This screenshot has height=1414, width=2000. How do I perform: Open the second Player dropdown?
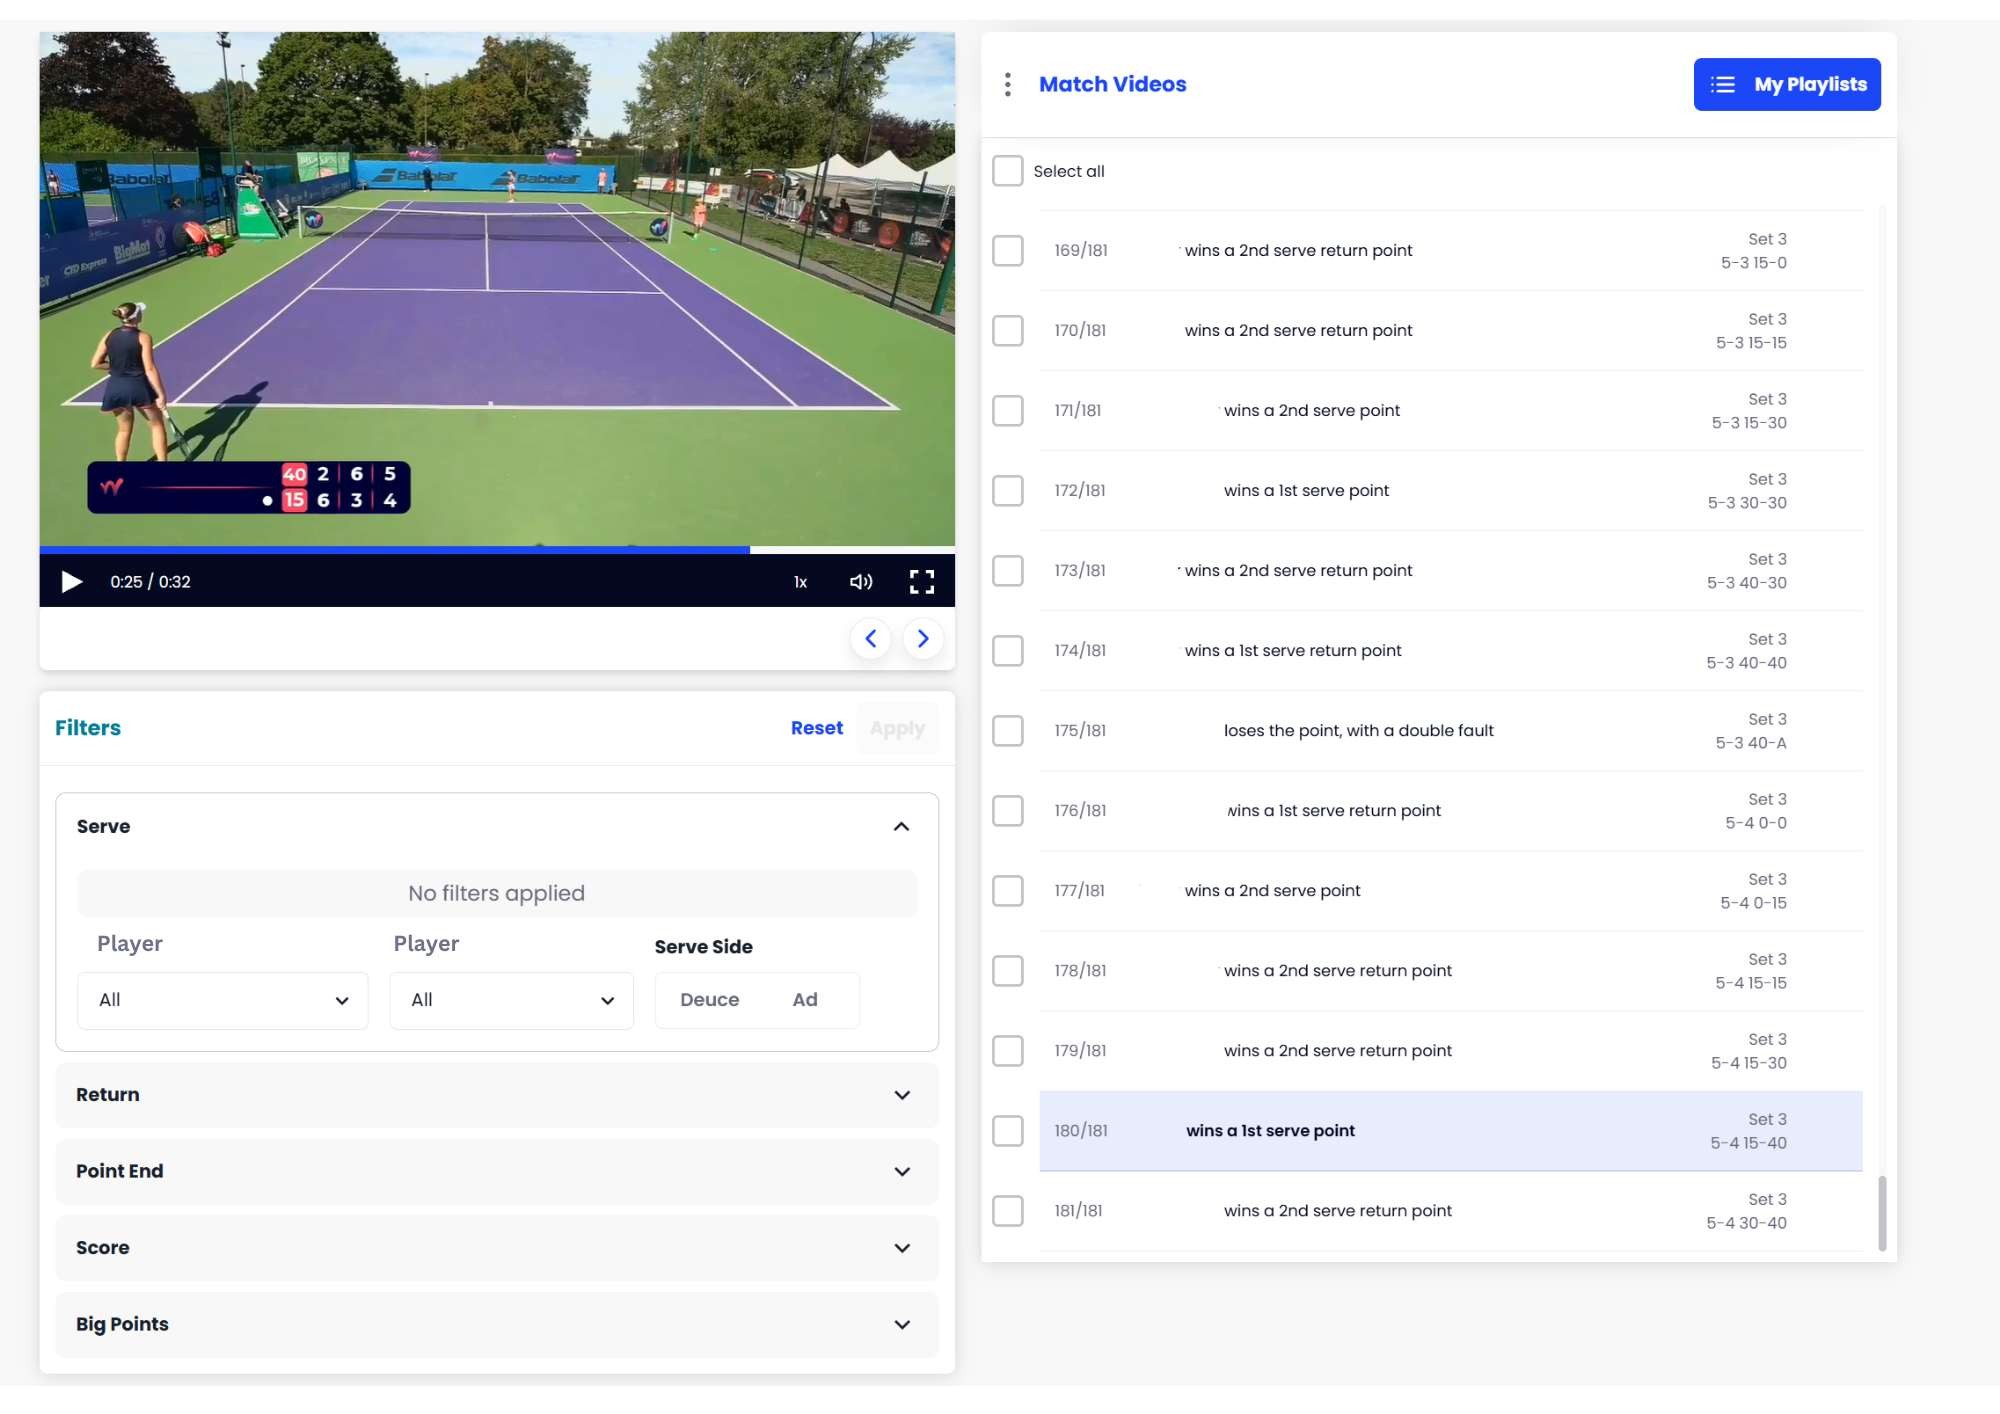click(x=511, y=1000)
